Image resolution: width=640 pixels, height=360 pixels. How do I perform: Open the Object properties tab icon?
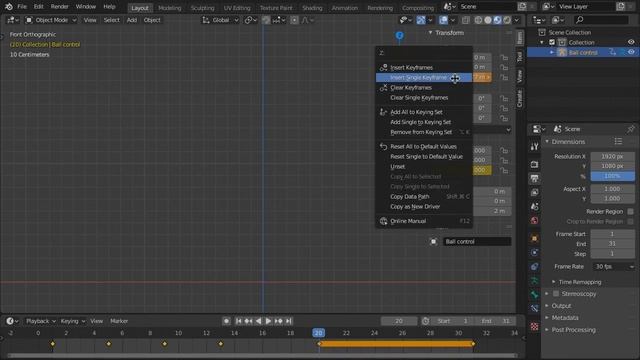point(534,238)
